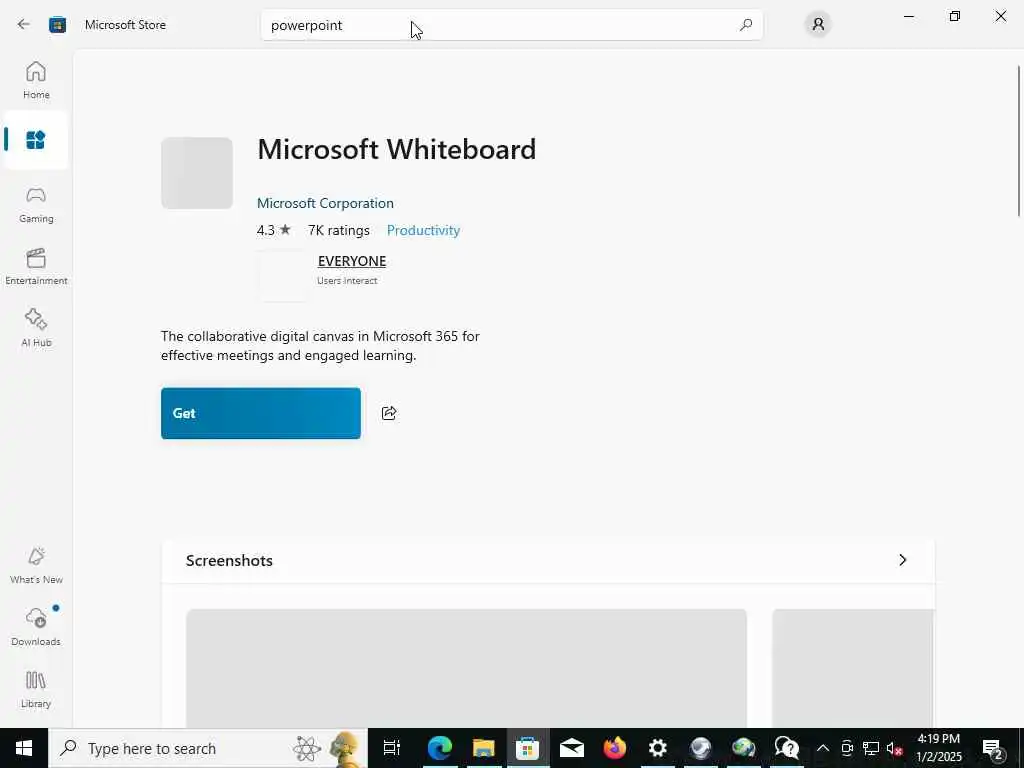Open Get Help icon in taskbar
Screen dimensions: 1024x768
(787, 748)
